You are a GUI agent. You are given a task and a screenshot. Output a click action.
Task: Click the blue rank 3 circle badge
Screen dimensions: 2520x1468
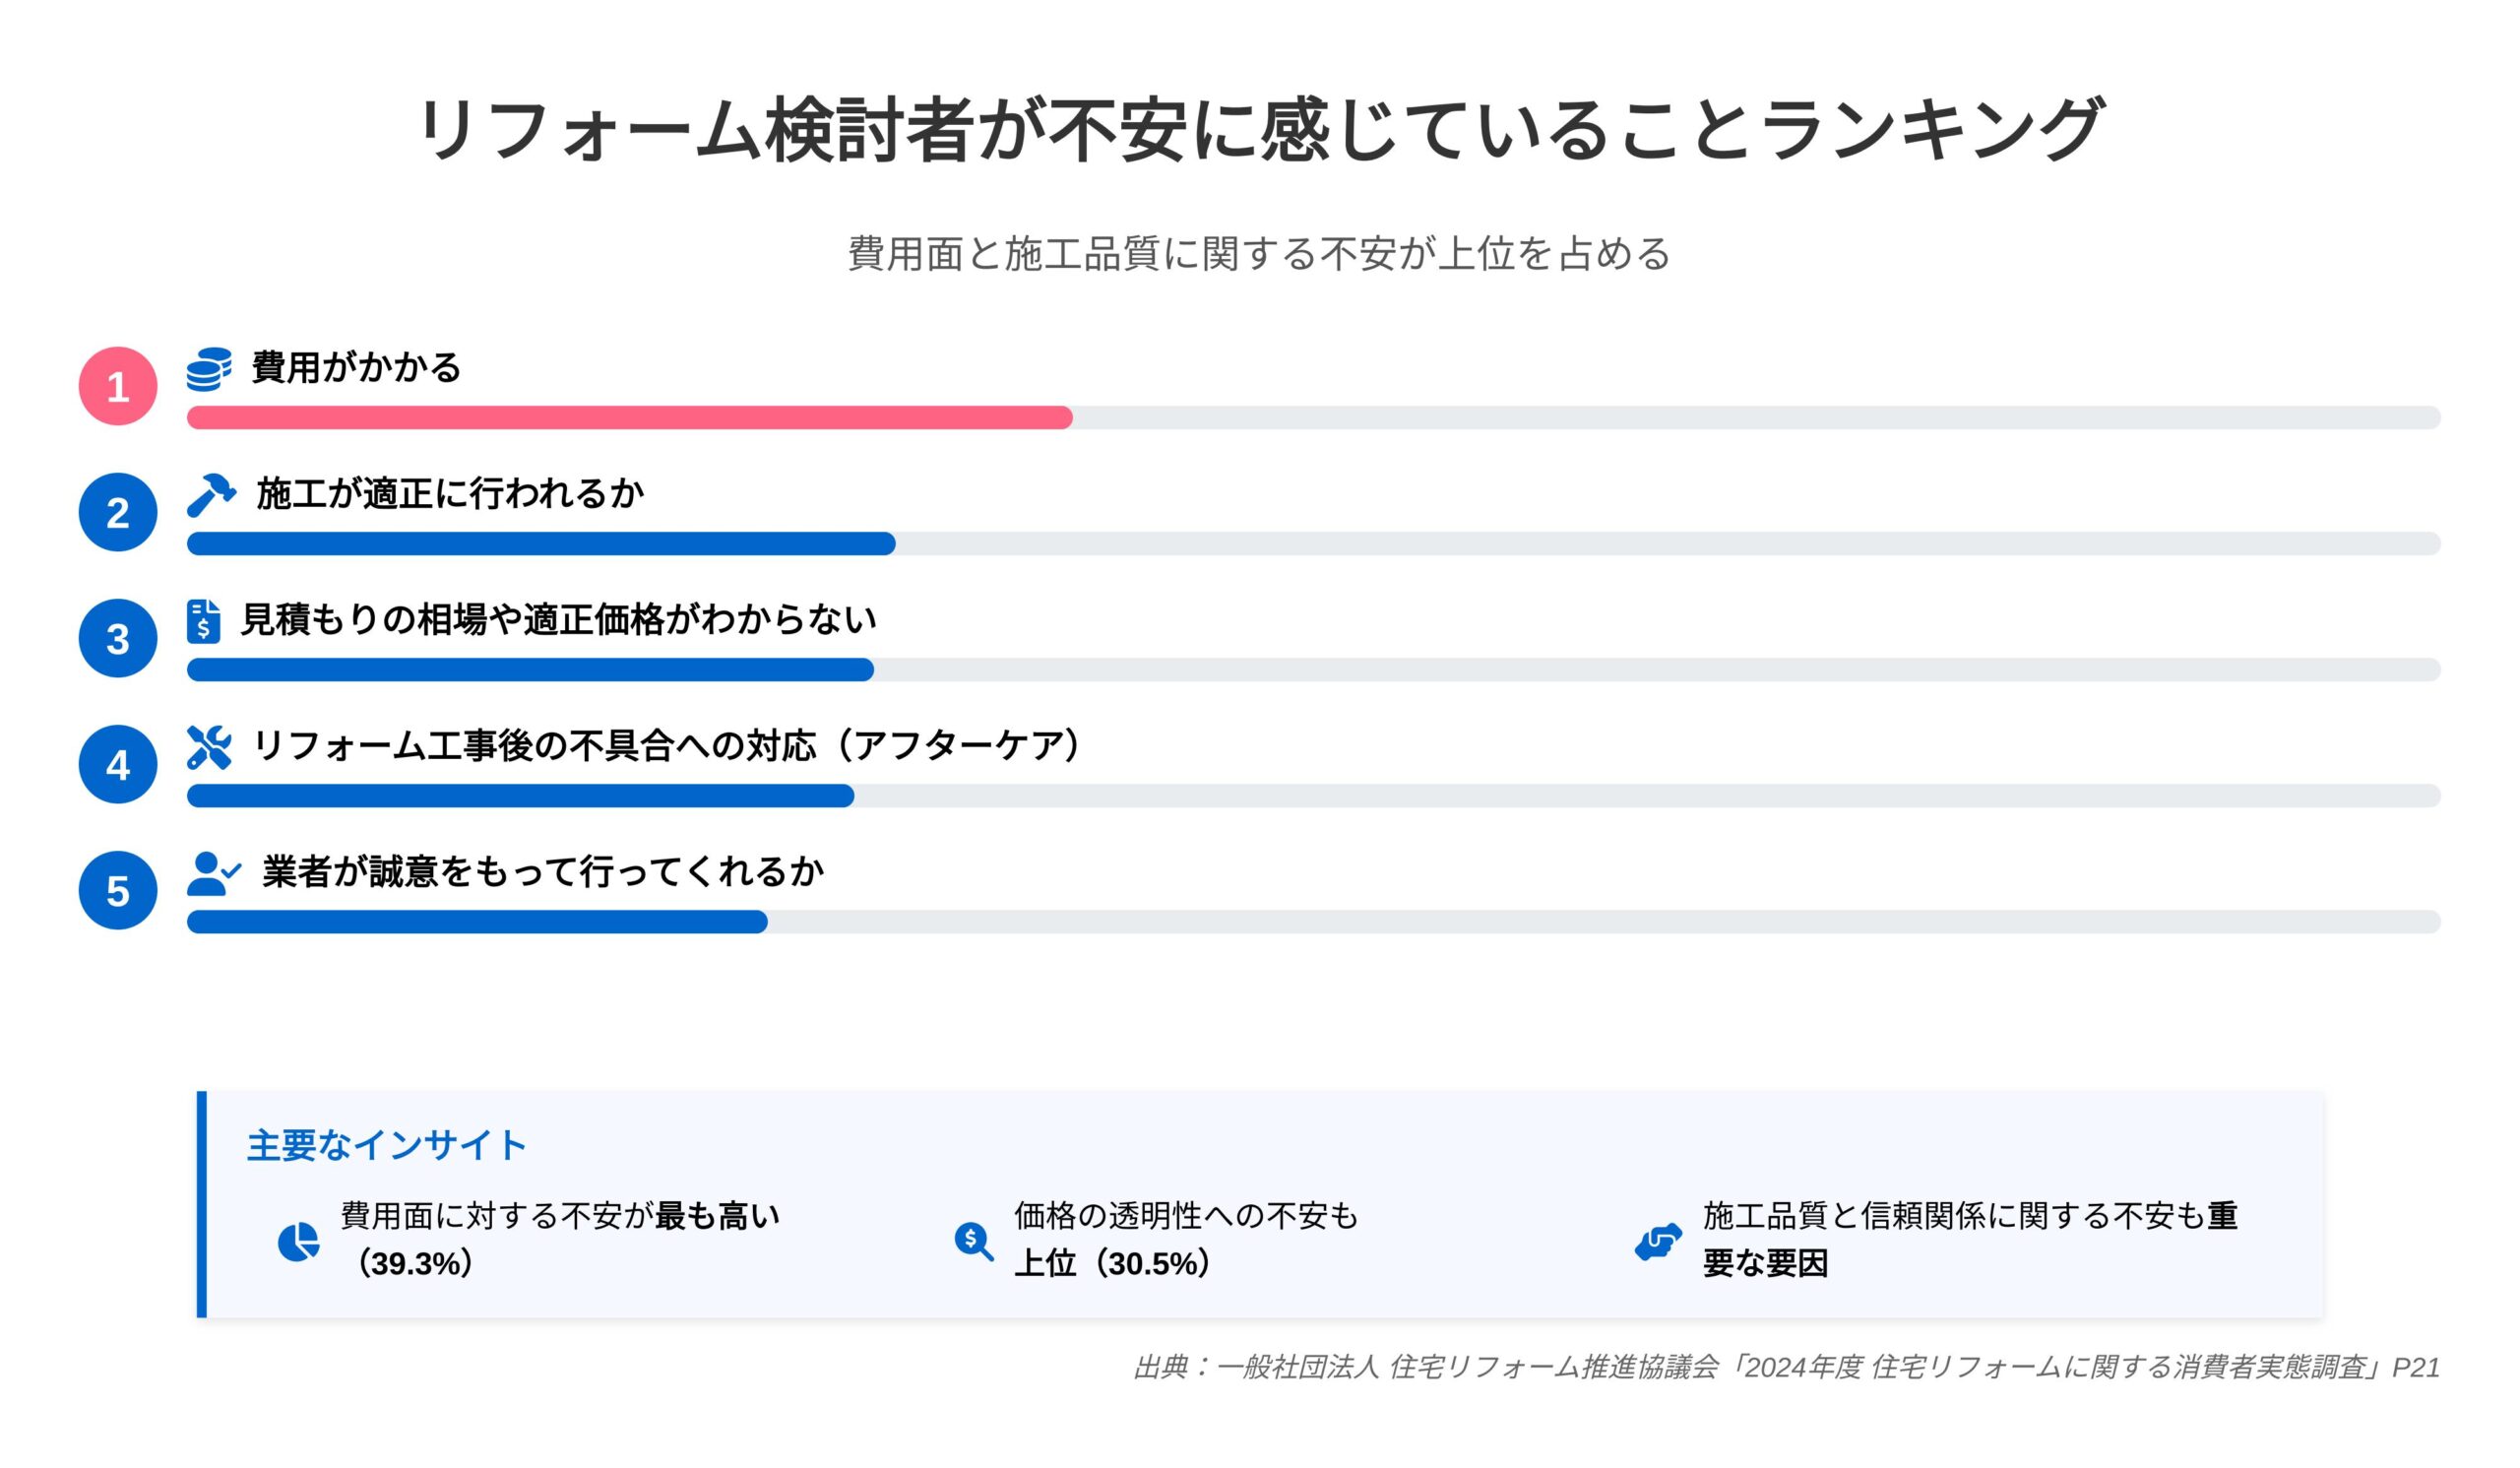tap(118, 638)
